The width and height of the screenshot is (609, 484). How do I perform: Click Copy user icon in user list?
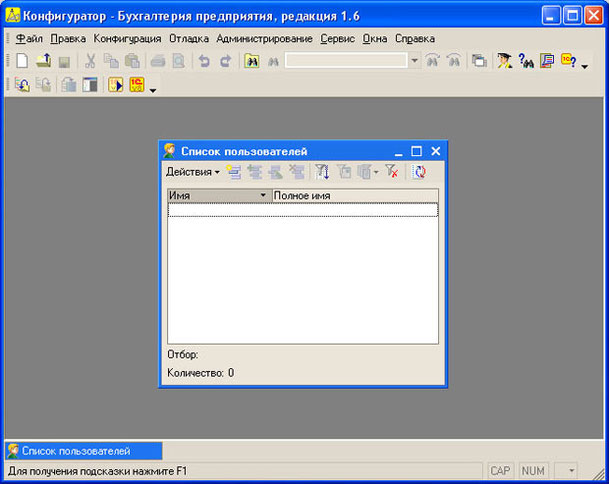(x=255, y=172)
